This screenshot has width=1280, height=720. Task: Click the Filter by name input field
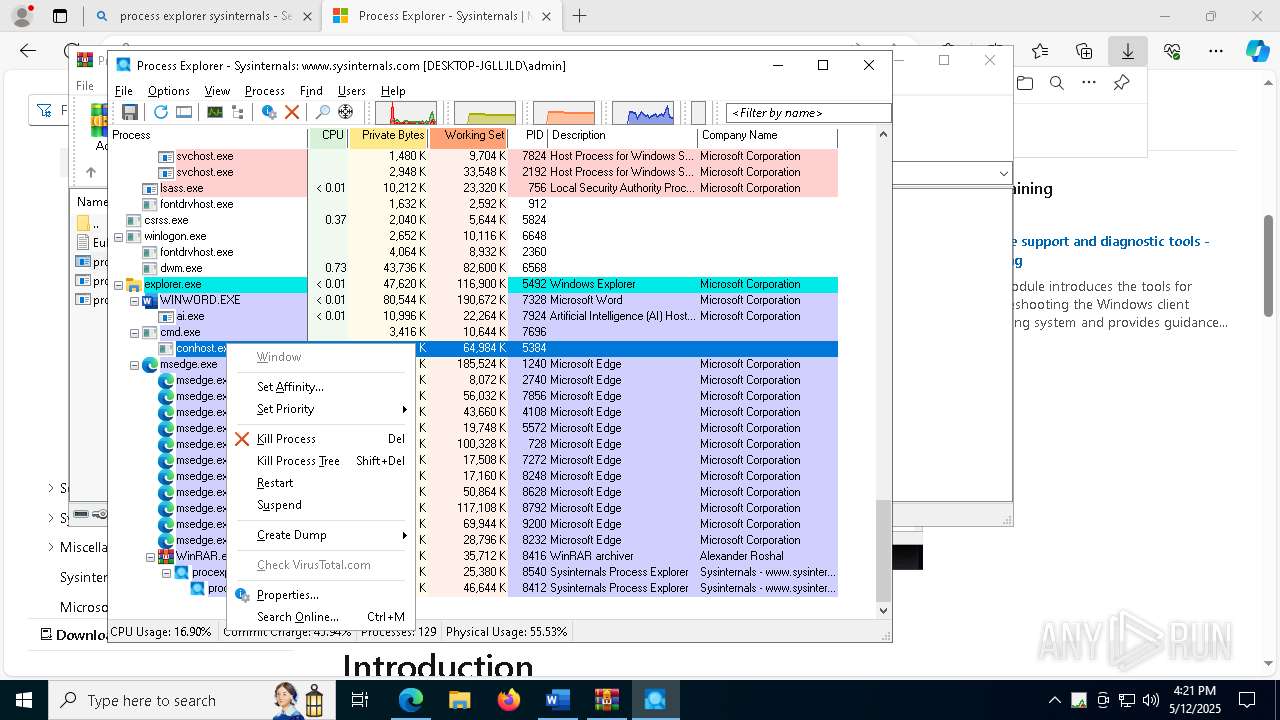point(808,113)
